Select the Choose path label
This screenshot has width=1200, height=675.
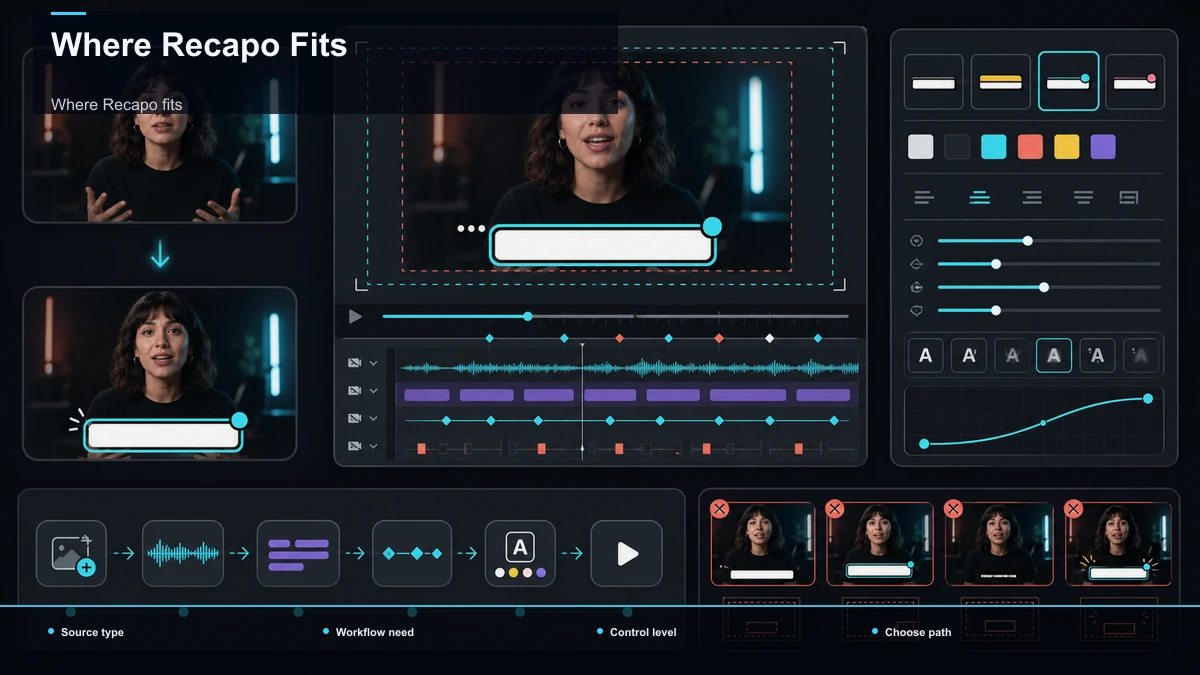click(918, 632)
